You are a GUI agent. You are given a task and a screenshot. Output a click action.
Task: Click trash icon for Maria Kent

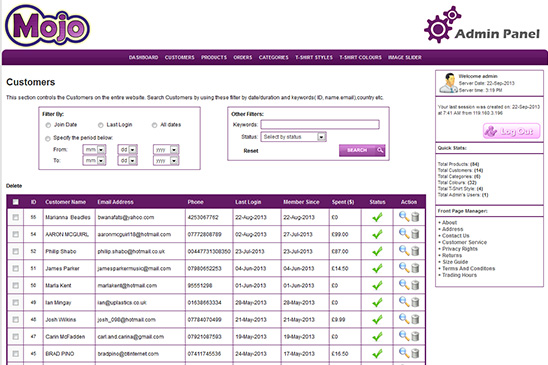click(415, 285)
